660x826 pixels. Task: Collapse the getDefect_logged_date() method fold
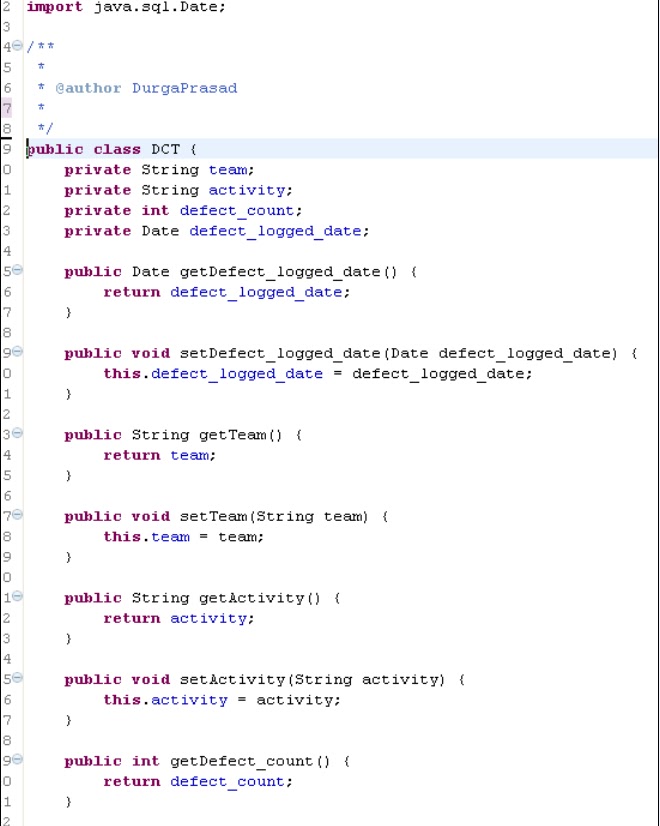pos(17,270)
